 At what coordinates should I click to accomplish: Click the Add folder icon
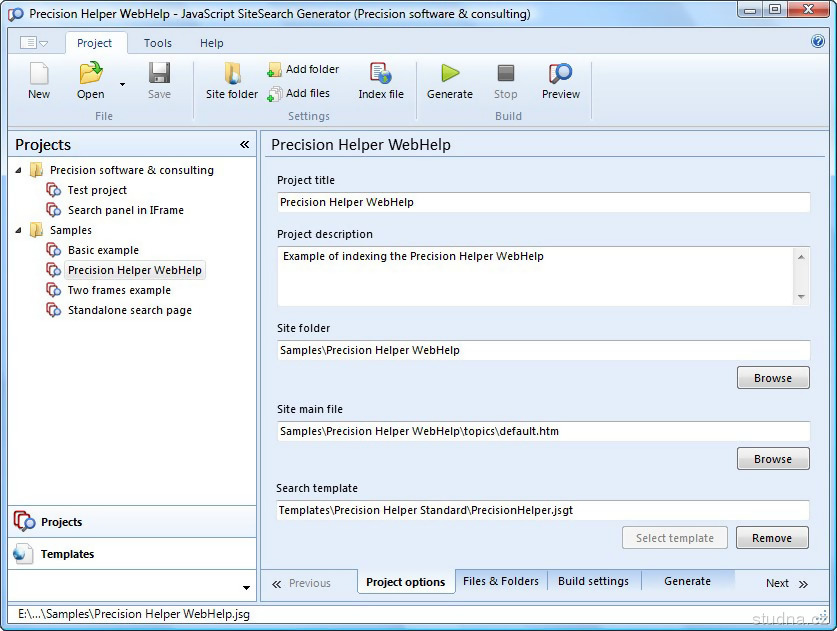pyautogui.click(x=275, y=70)
